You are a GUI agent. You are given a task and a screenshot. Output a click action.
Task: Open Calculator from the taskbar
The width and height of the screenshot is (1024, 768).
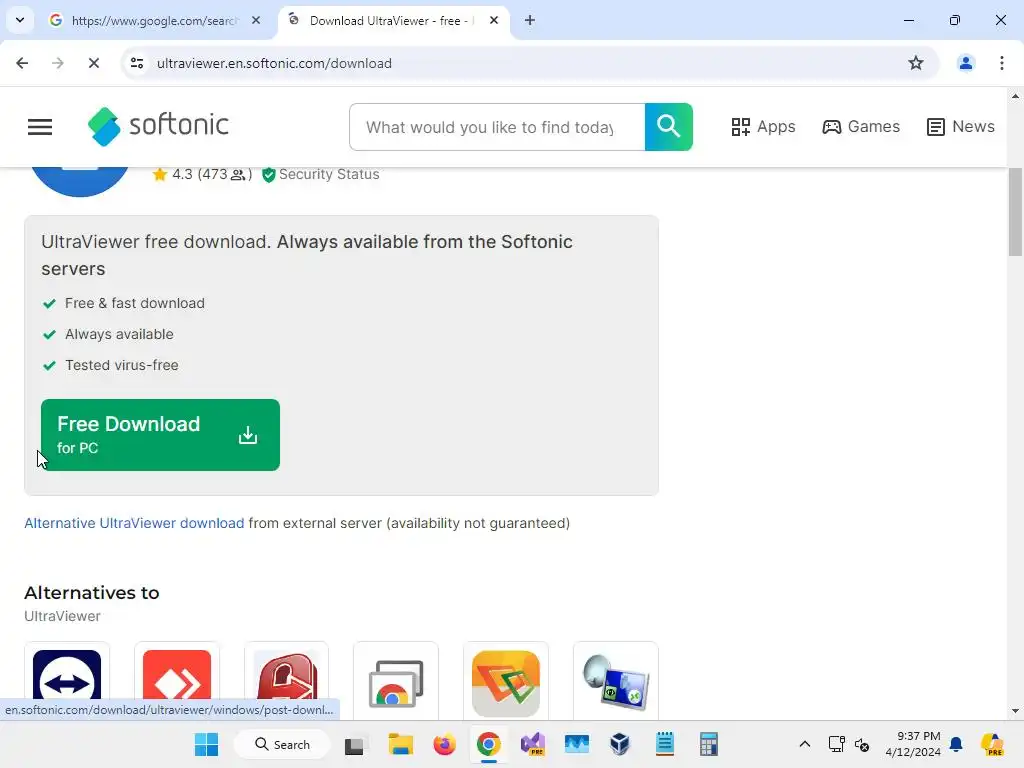coord(709,744)
